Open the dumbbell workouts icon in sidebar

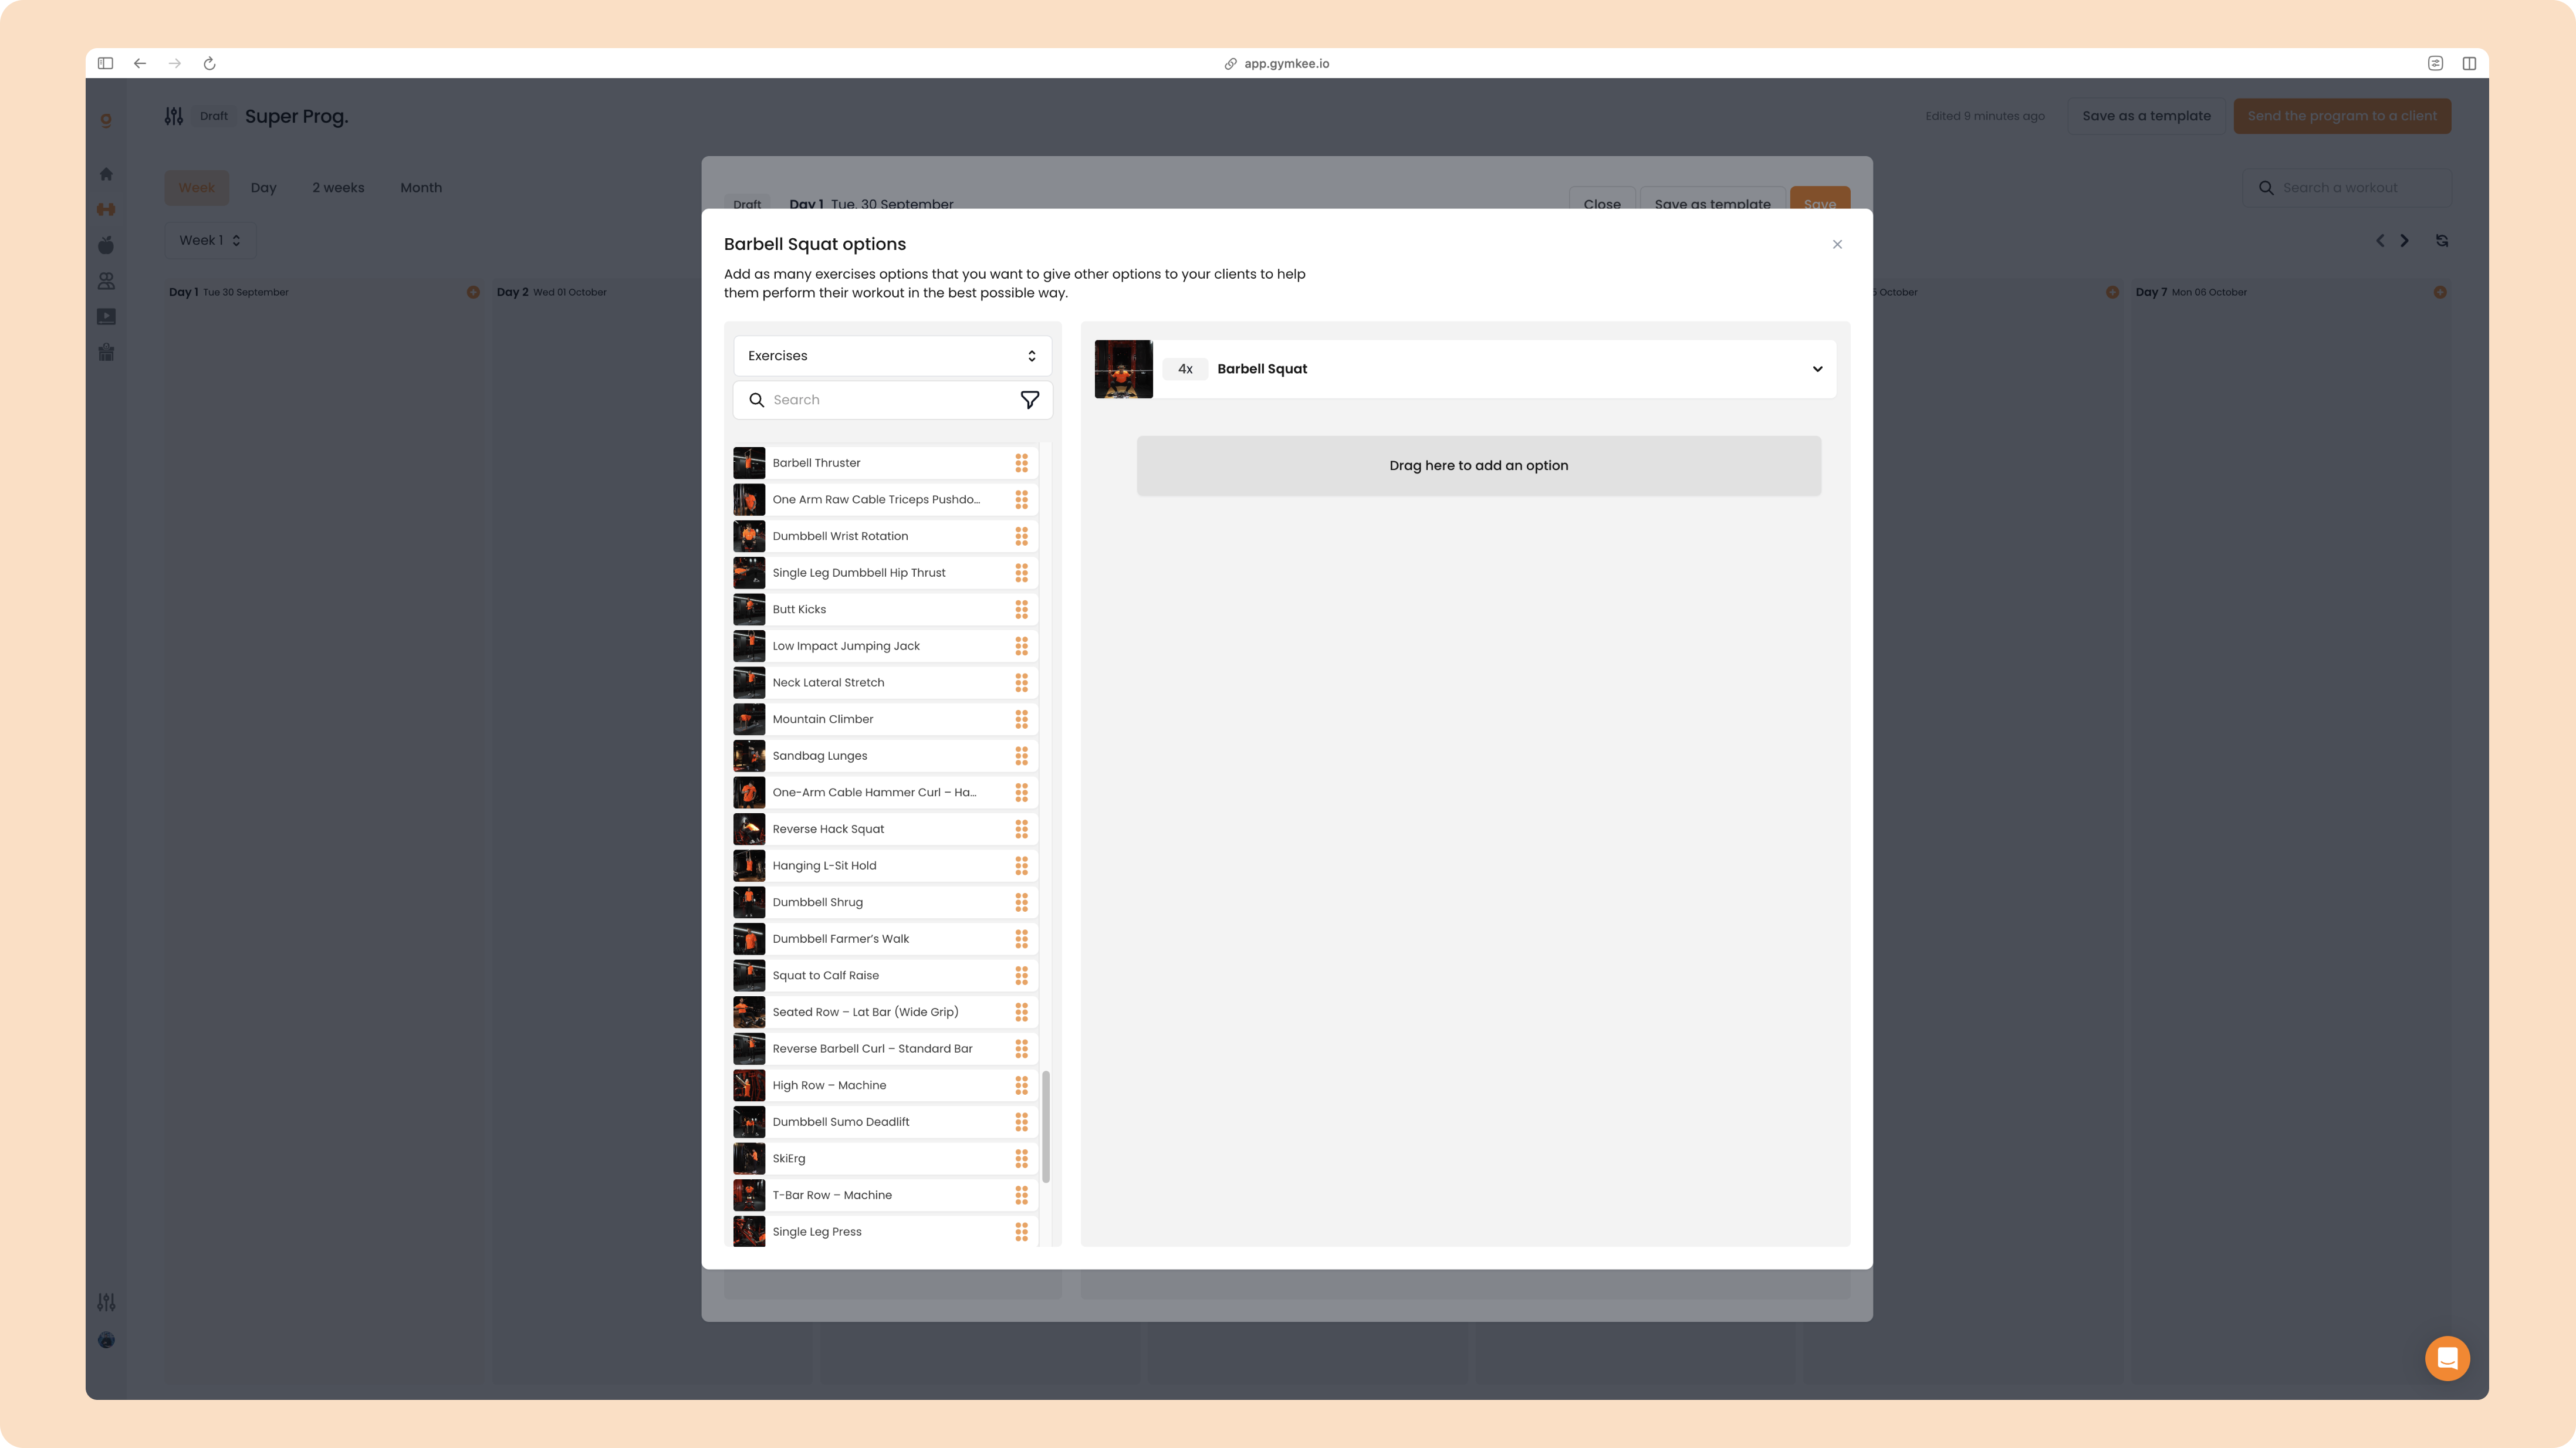click(x=106, y=209)
